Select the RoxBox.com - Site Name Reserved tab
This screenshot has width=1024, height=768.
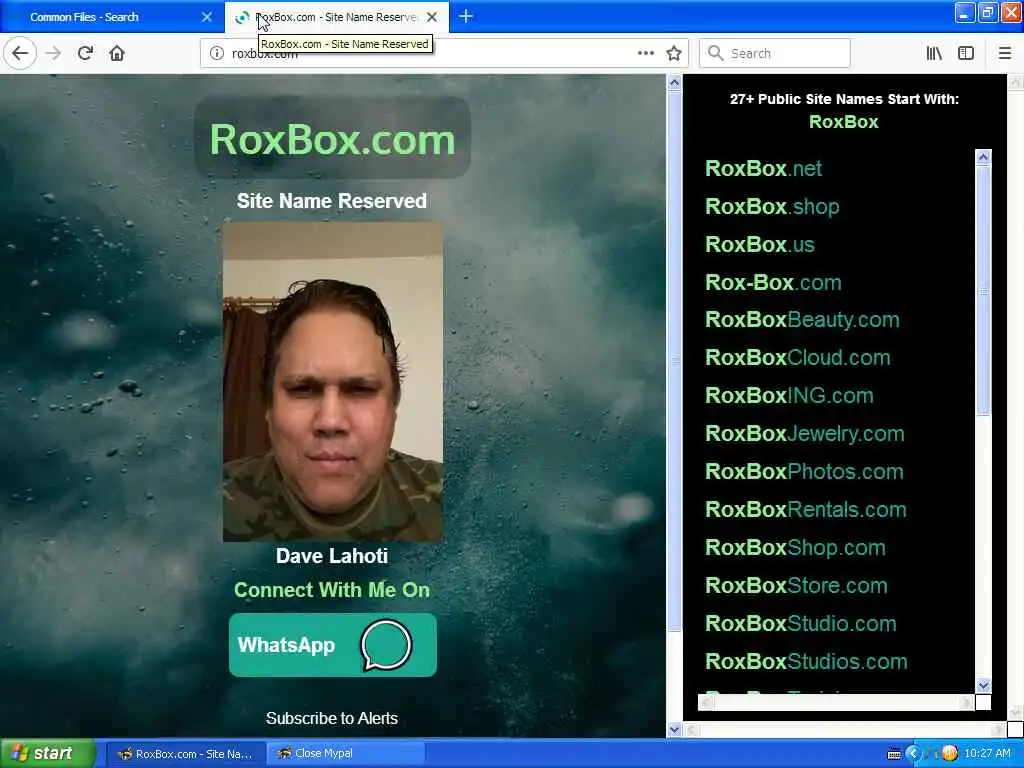[336, 17]
